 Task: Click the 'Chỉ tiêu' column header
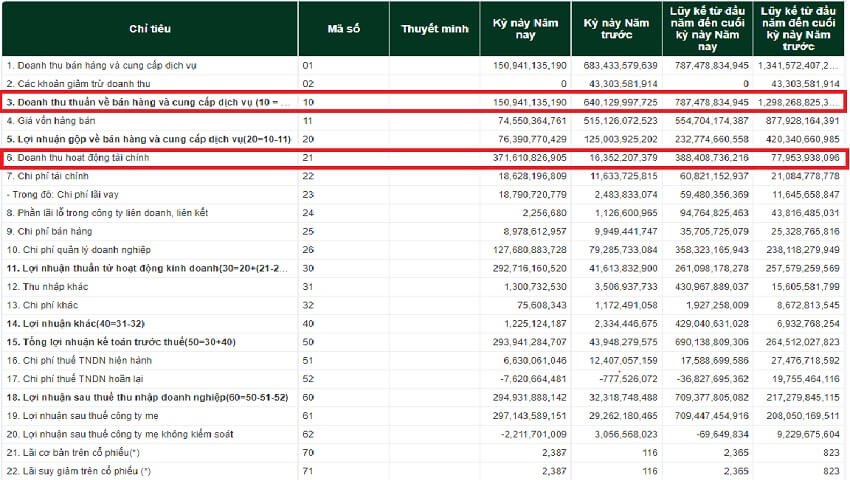pyautogui.click(x=150, y=29)
